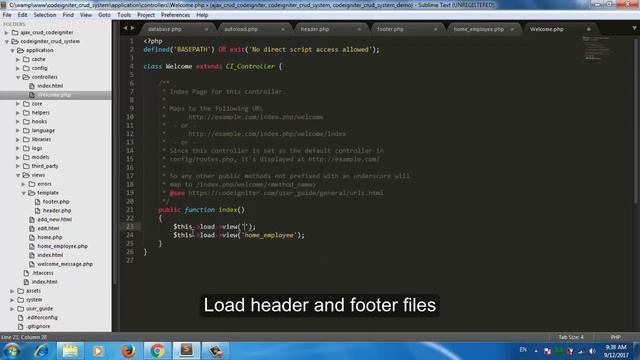This screenshot has height=360, width=640.
Task: Switch to the home_employee.php tab
Action: click(478, 29)
